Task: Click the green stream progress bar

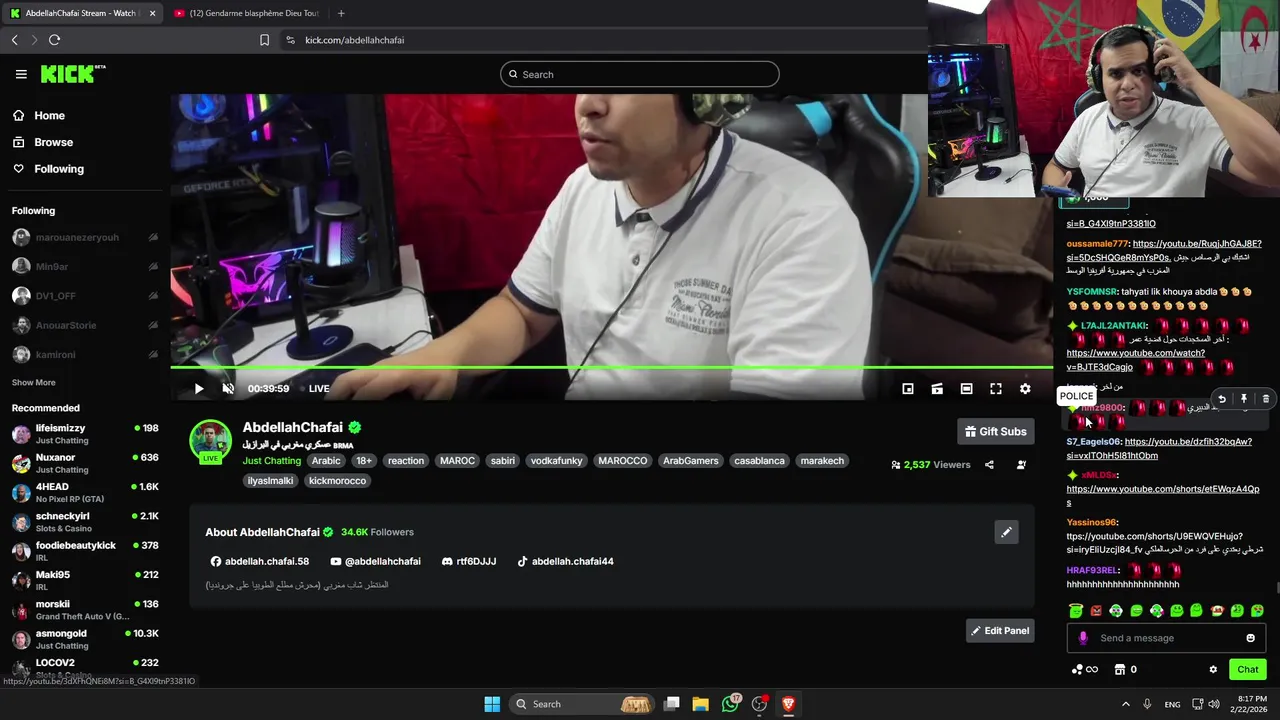Action: point(612,368)
